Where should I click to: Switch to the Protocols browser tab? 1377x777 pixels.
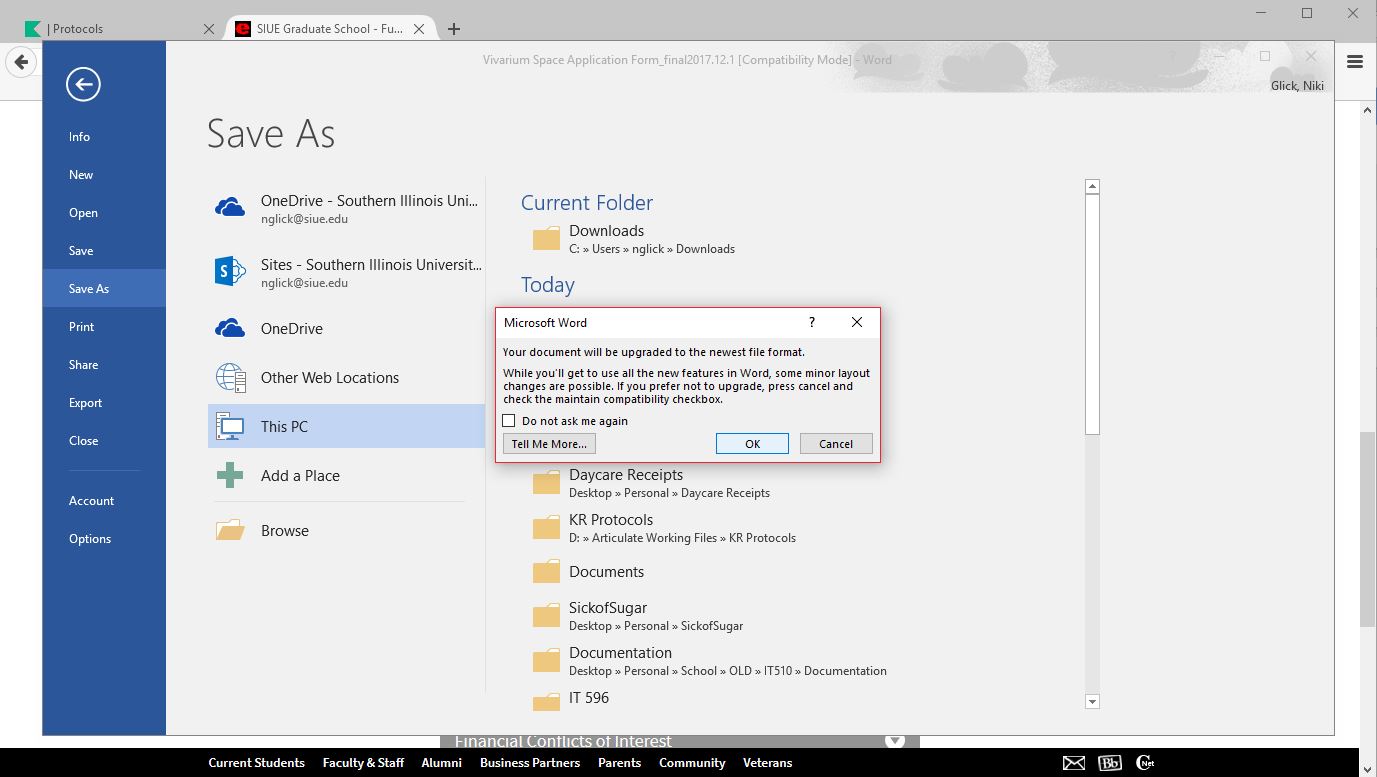click(110, 29)
